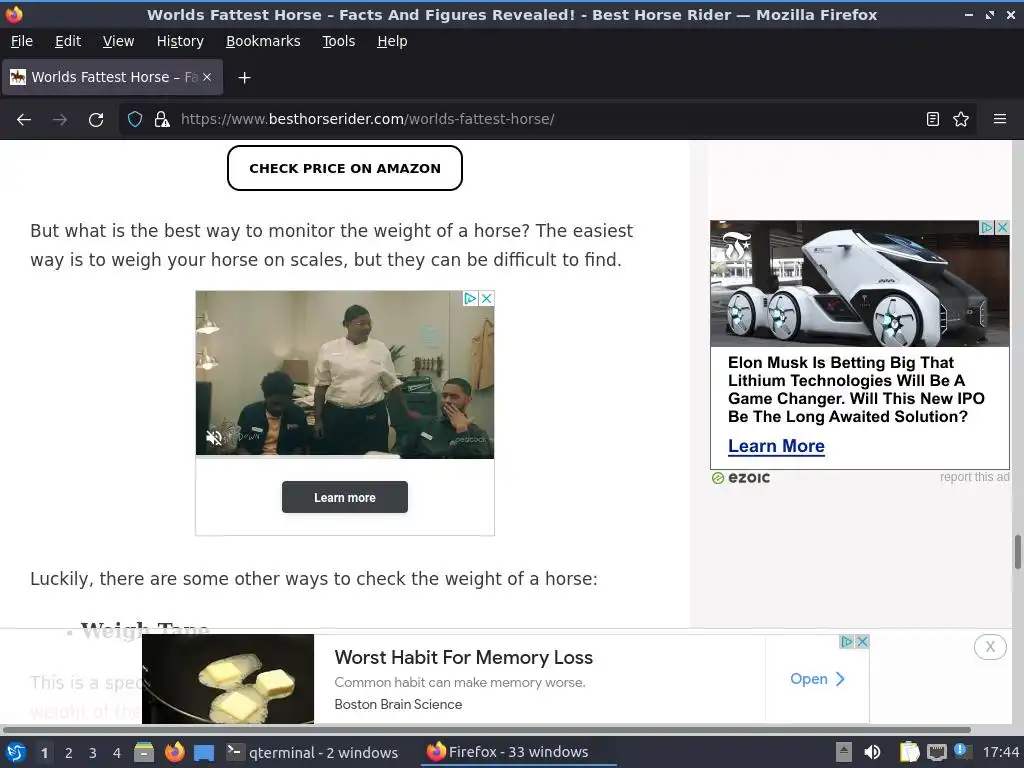Switch to qterminal windows in taskbar
The image size is (1024, 768).
click(x=312, y=752)
